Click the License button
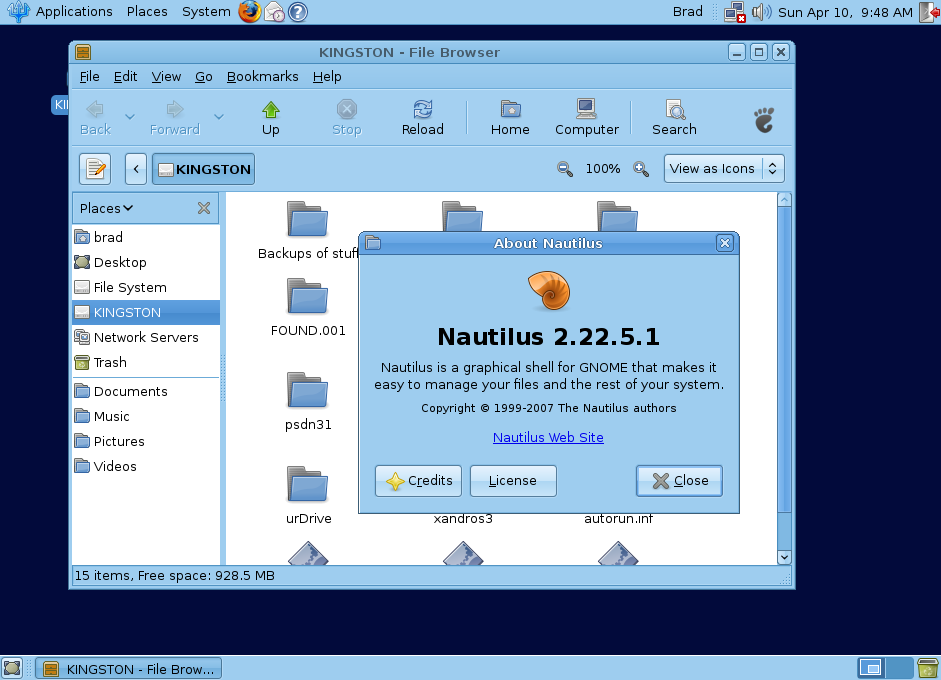The height and width of the screenshot is (680, 941). click(x=513, y=481)
